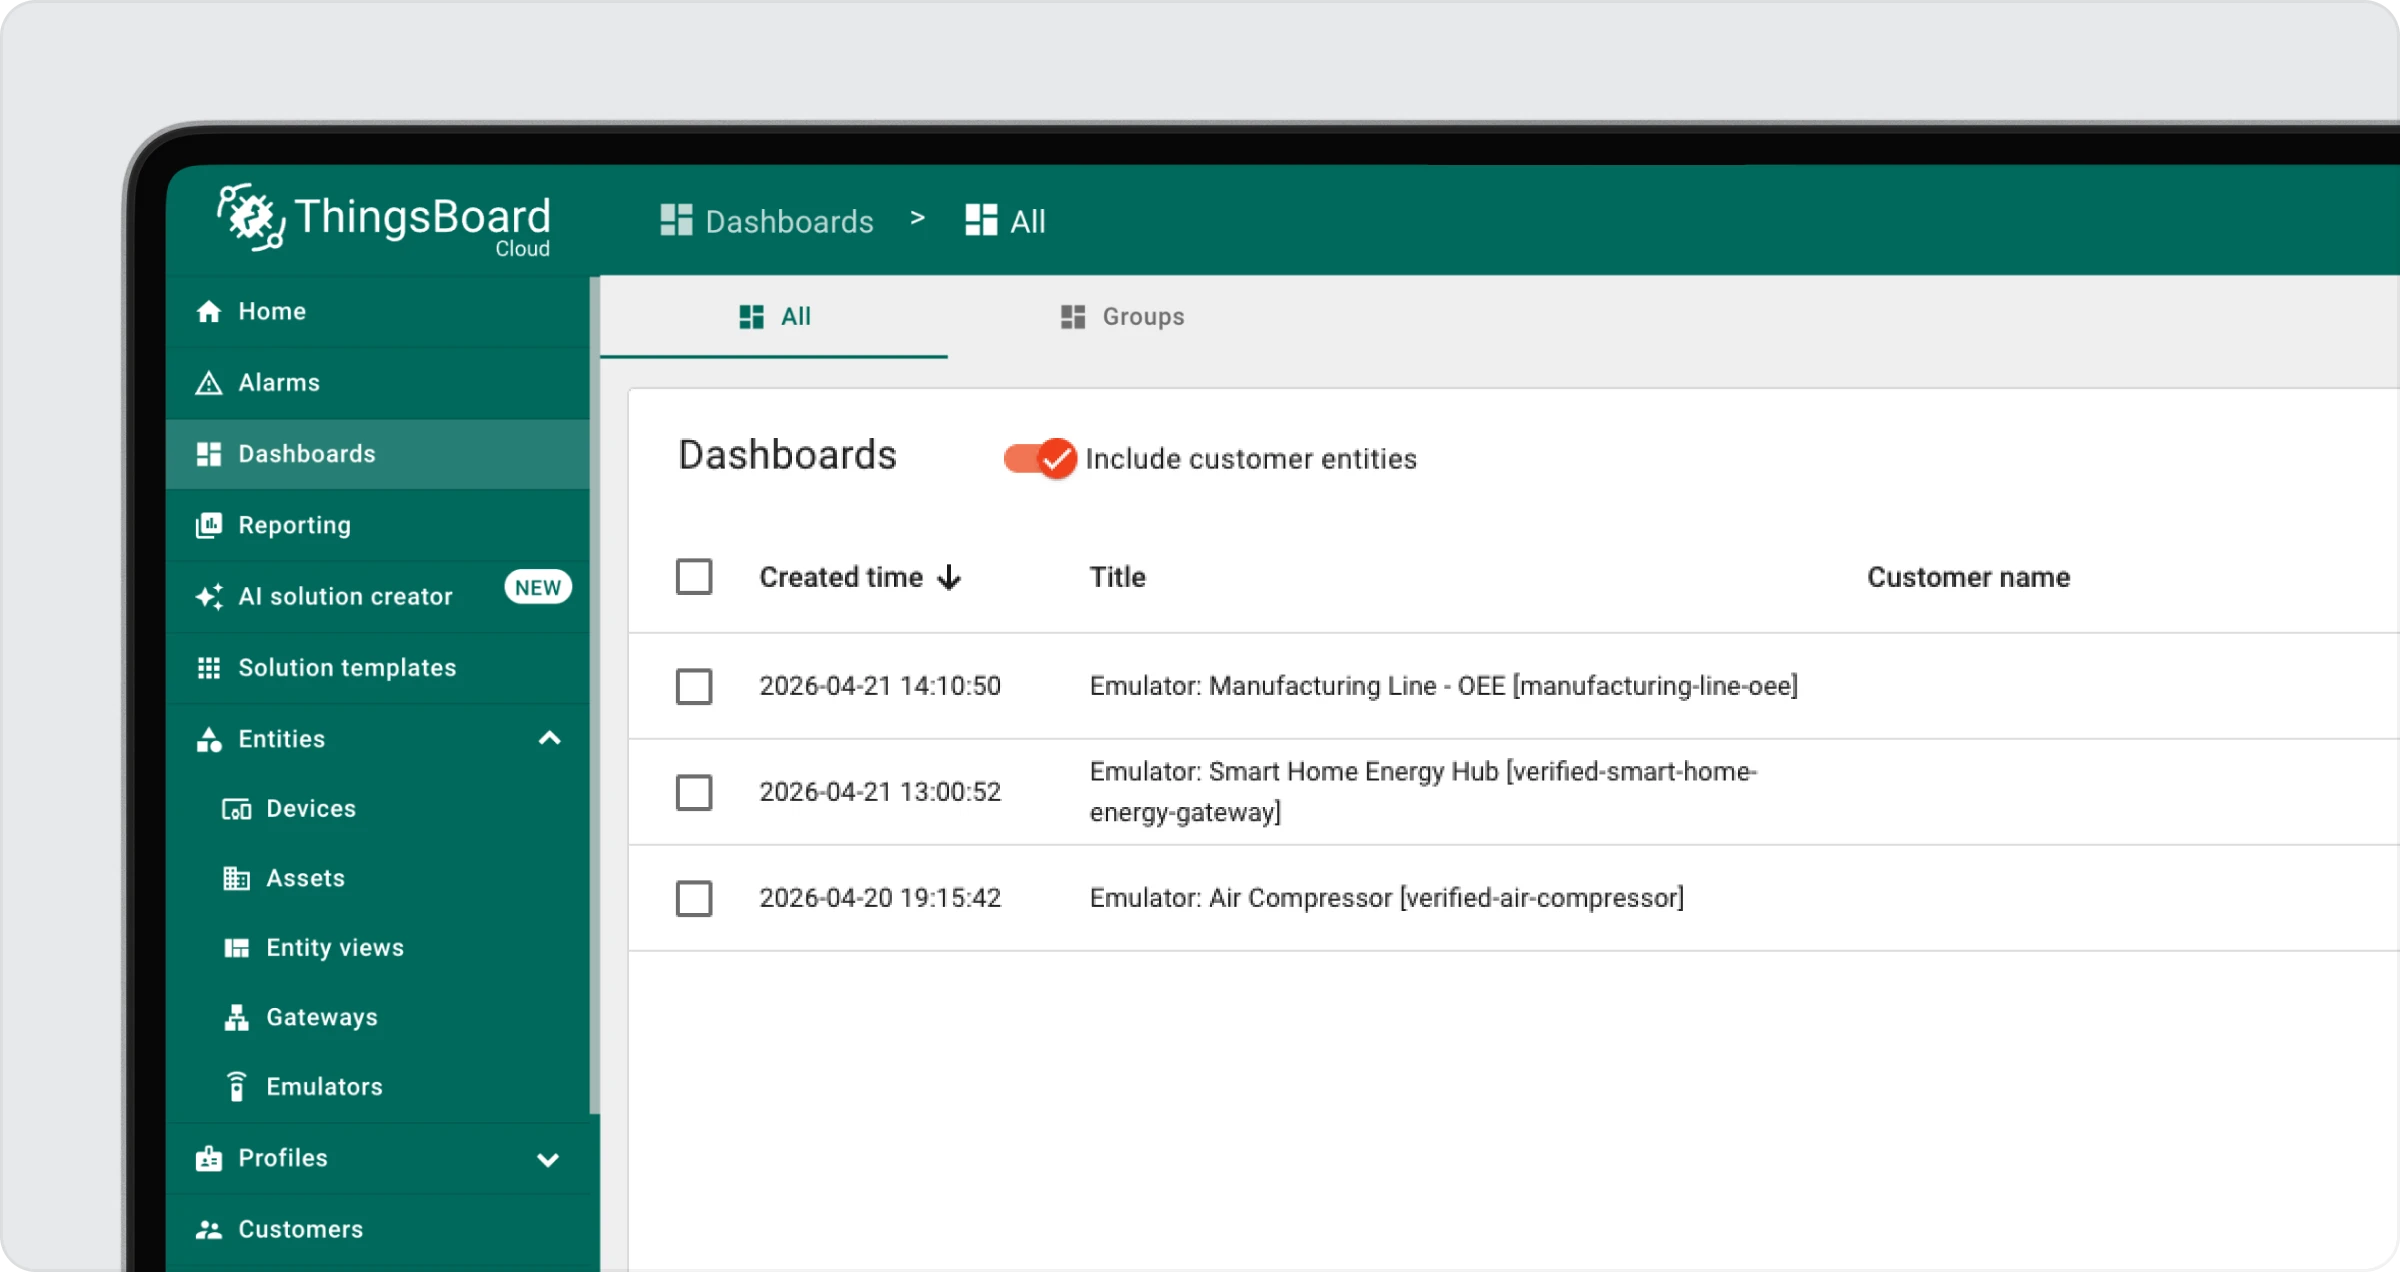The width and height of the screenshot is (2400, 1272).
Task: Select the Manufacturing Line OEE dashboard checkbox
Action: coord(694,687)
